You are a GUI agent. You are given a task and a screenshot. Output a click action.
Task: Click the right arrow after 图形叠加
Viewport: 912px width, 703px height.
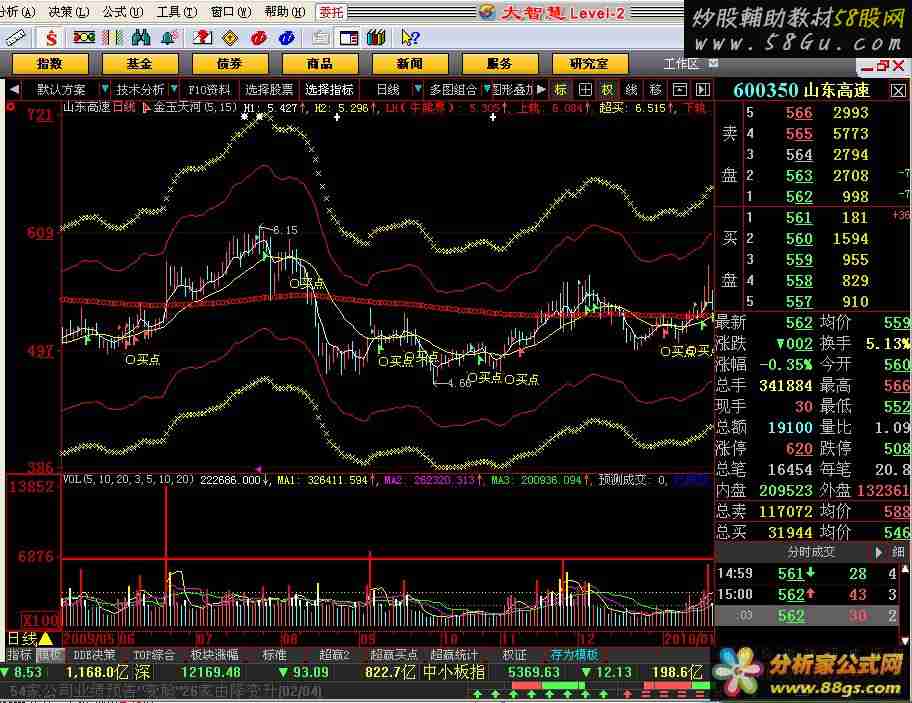[x=541, y=90]
